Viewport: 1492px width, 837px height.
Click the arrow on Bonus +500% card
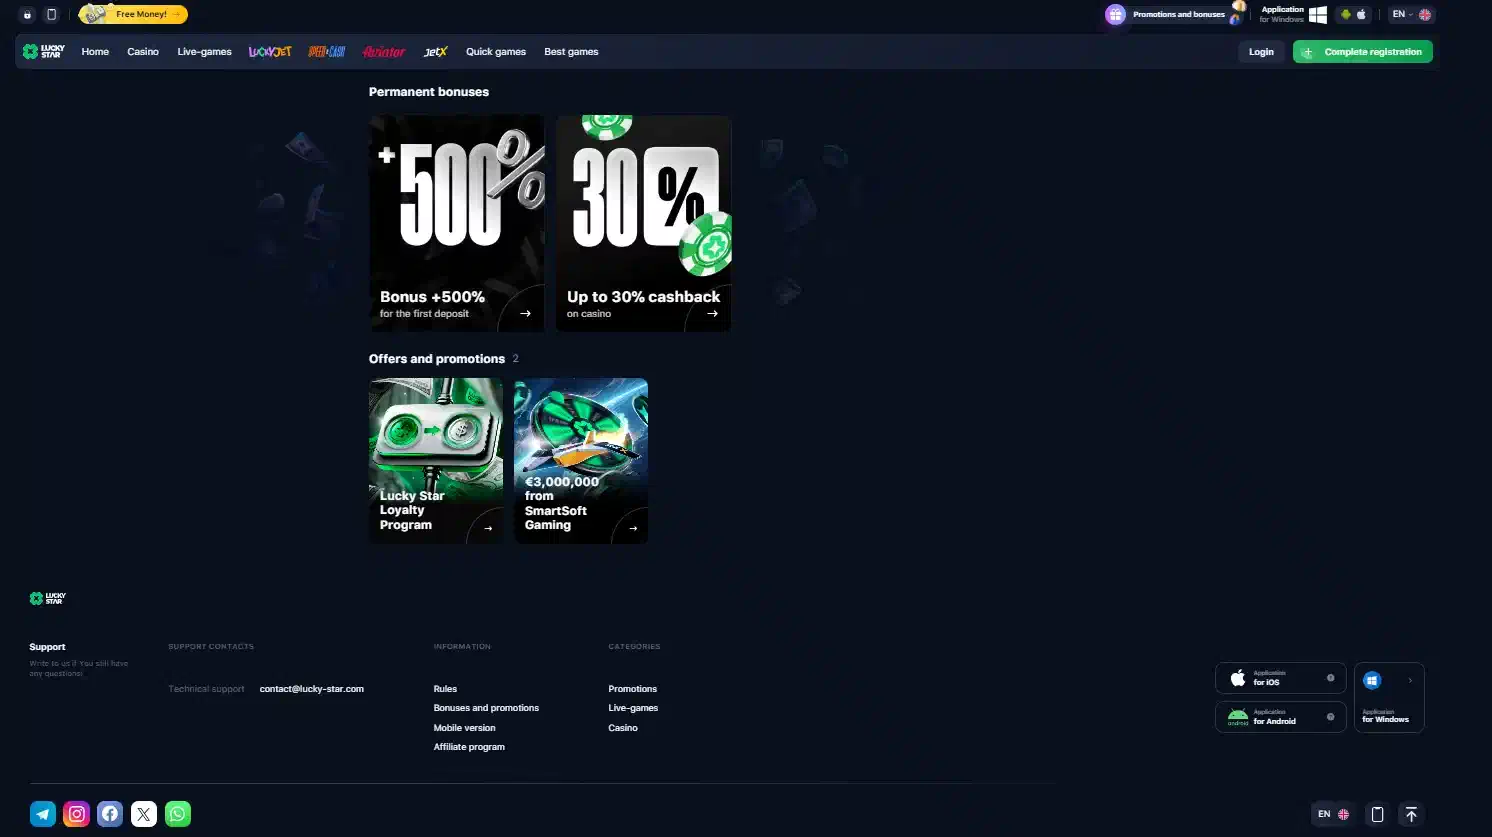click(x=526, y=313)
